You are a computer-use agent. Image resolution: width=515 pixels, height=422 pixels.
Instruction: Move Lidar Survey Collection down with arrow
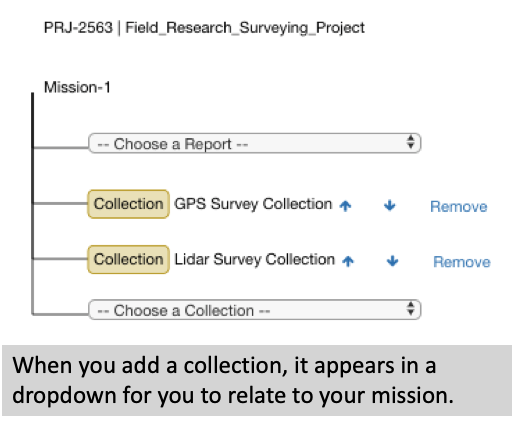click(393, 261)
